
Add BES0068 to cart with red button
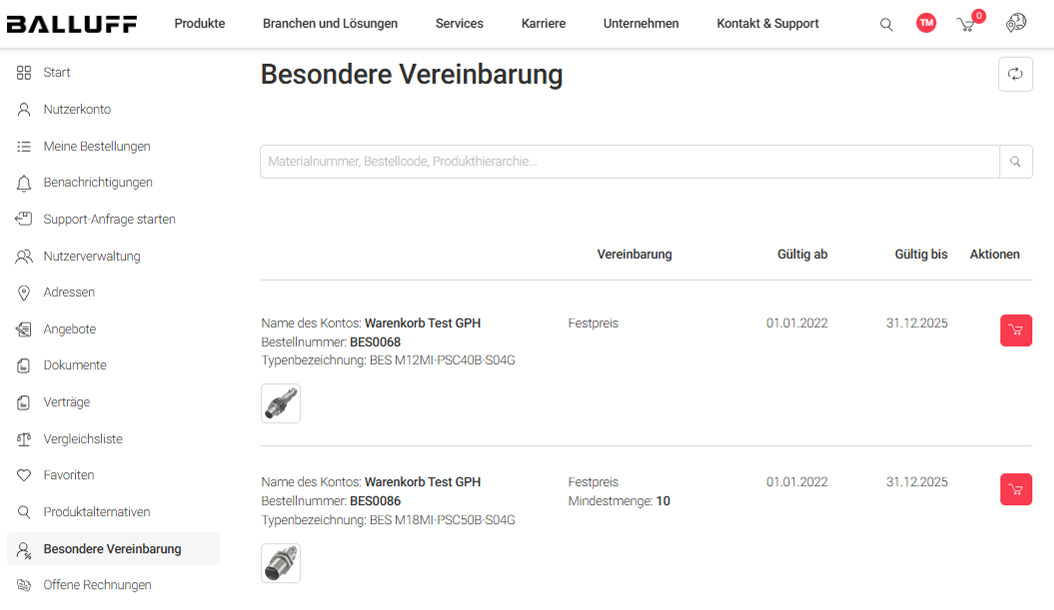click(x=1016, y=330)
